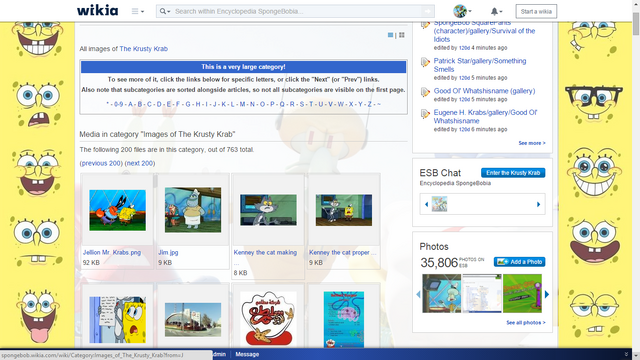Image resolution: width=640 pixels, height=360 pixels.
Task: Focus the Search within Encyclopedia SpongeBobia field
Action: pyautogui.click(x=297, y=11)
